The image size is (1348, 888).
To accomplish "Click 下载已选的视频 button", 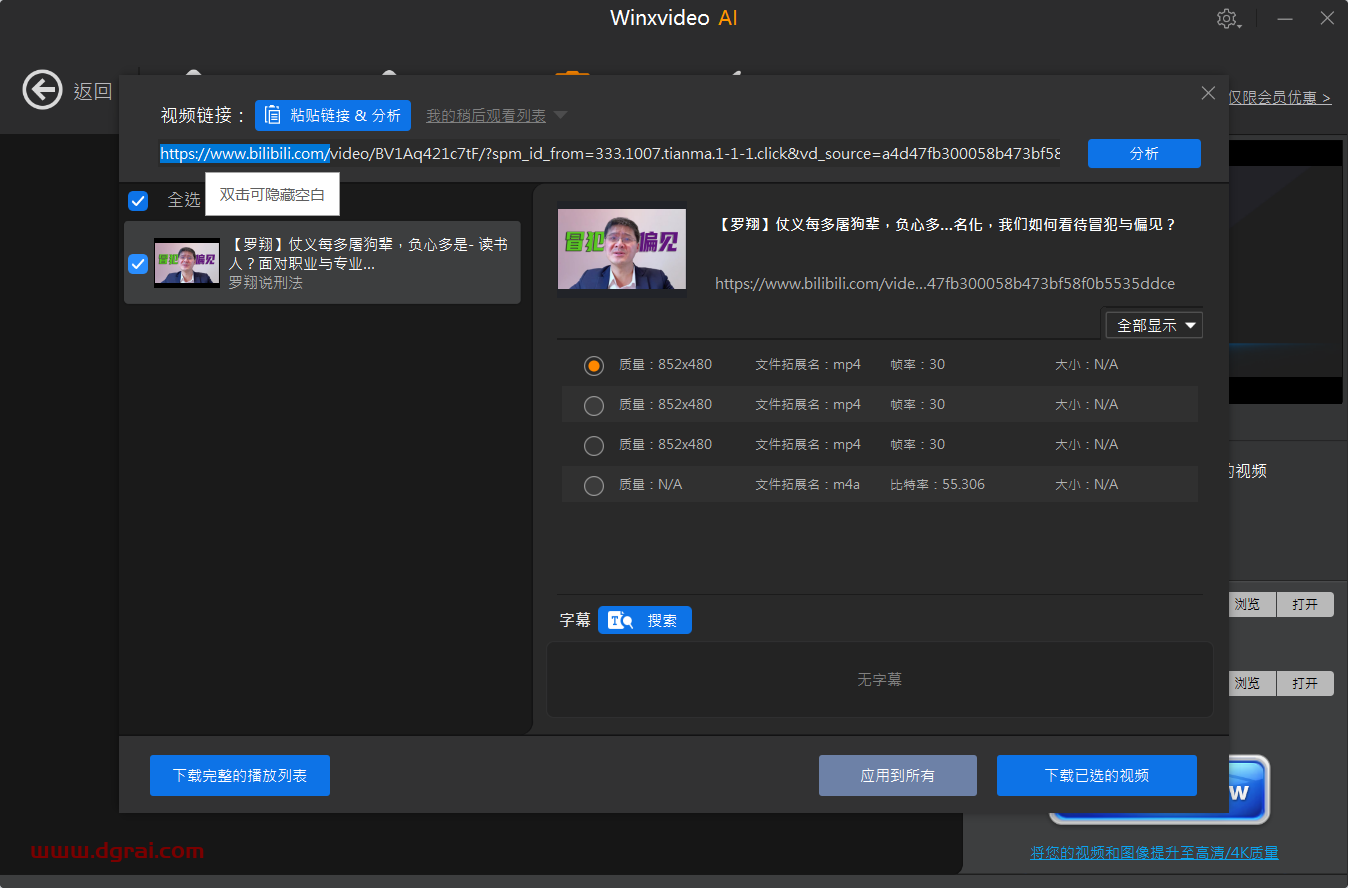I will pyautogui.click(x=1097, y=775).
